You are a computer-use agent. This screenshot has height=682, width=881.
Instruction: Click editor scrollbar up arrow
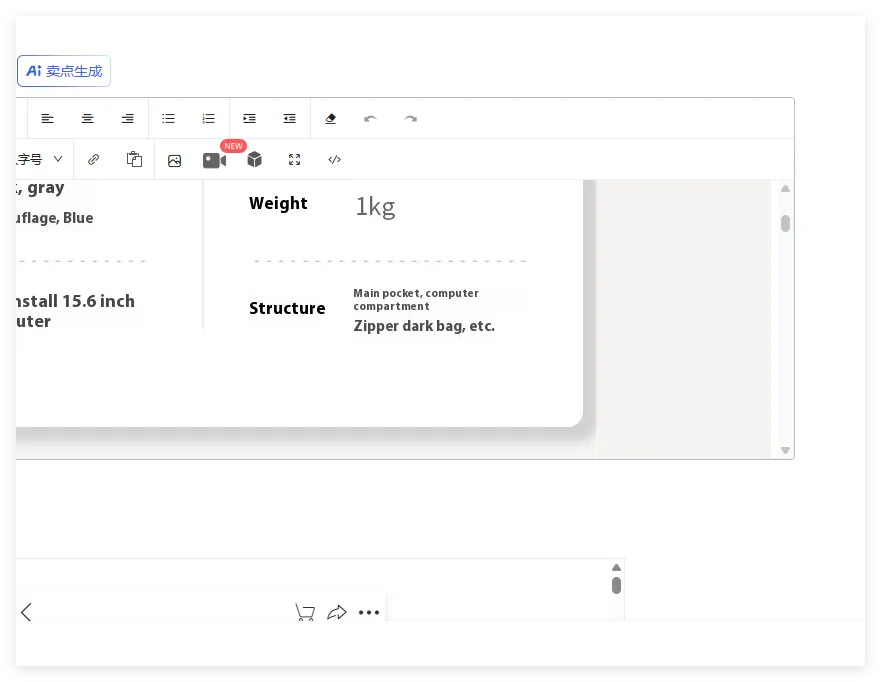(x=785, y=189)
